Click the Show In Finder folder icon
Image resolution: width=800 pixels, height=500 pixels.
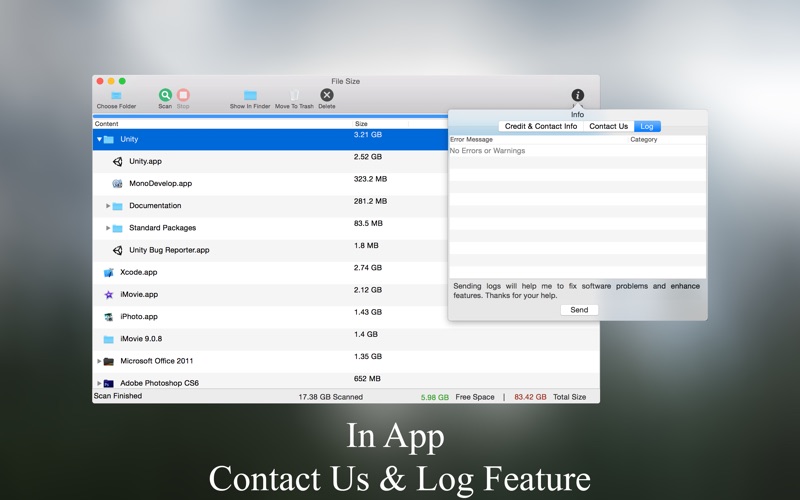point(250,95)
